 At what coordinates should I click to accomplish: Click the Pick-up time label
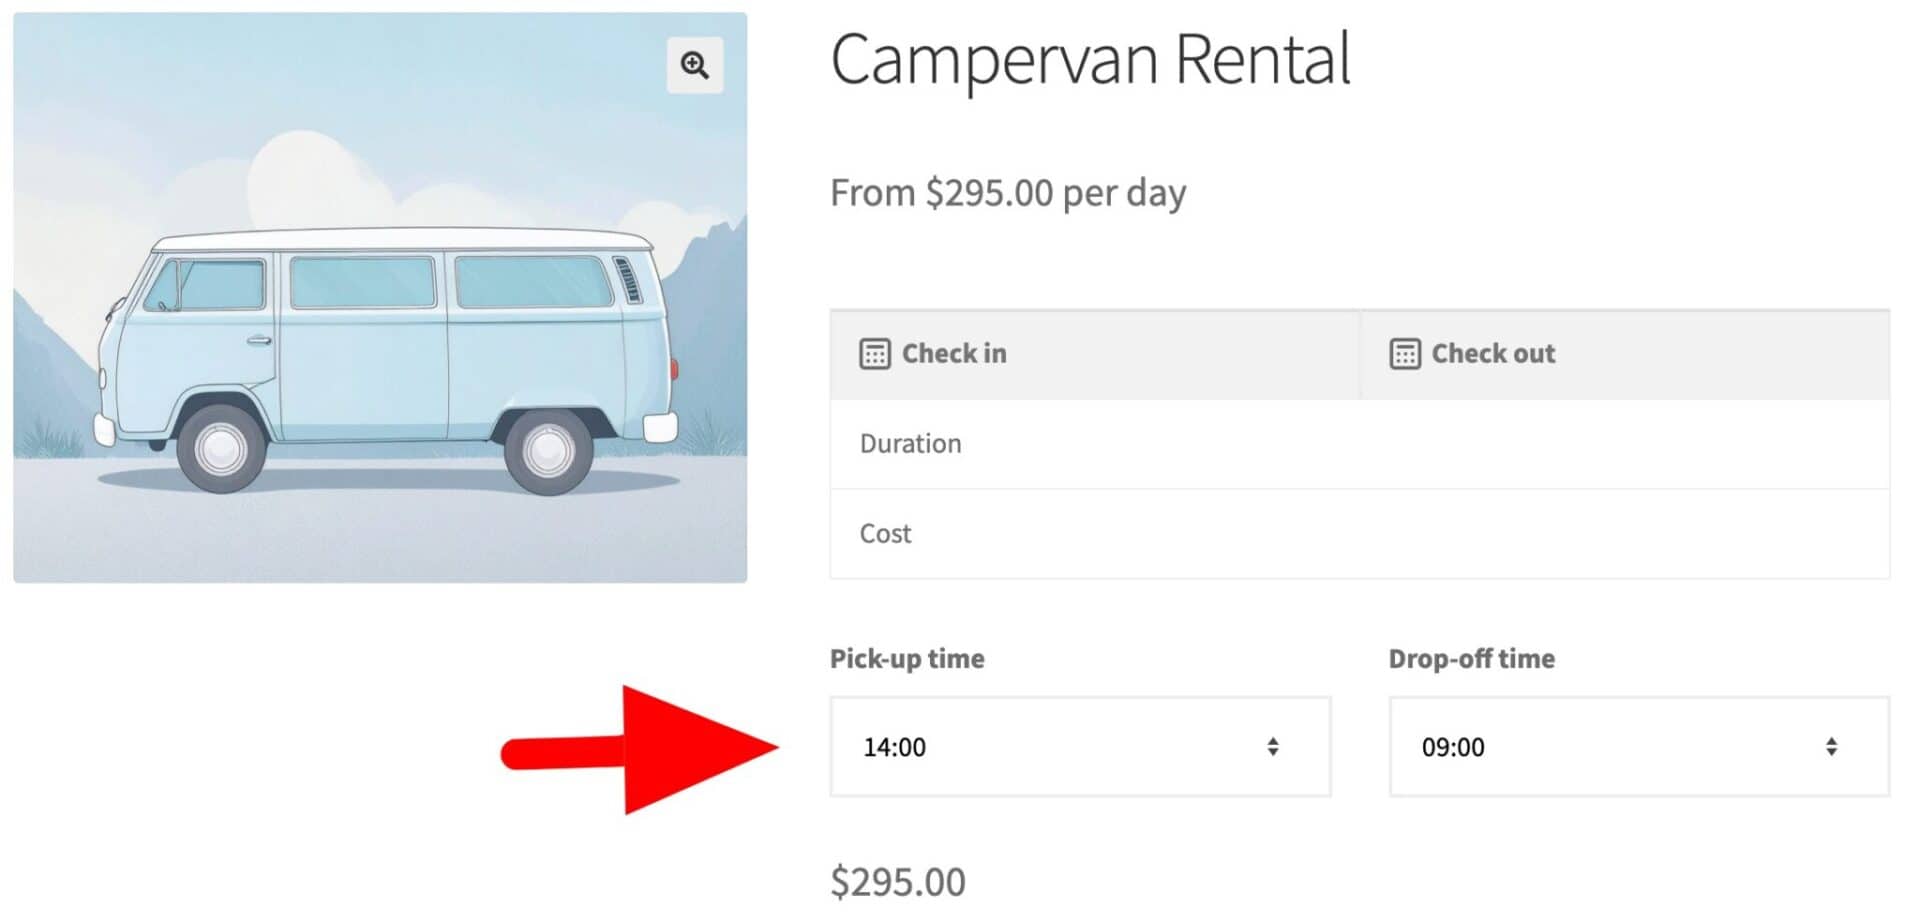[x=907, y=659]
